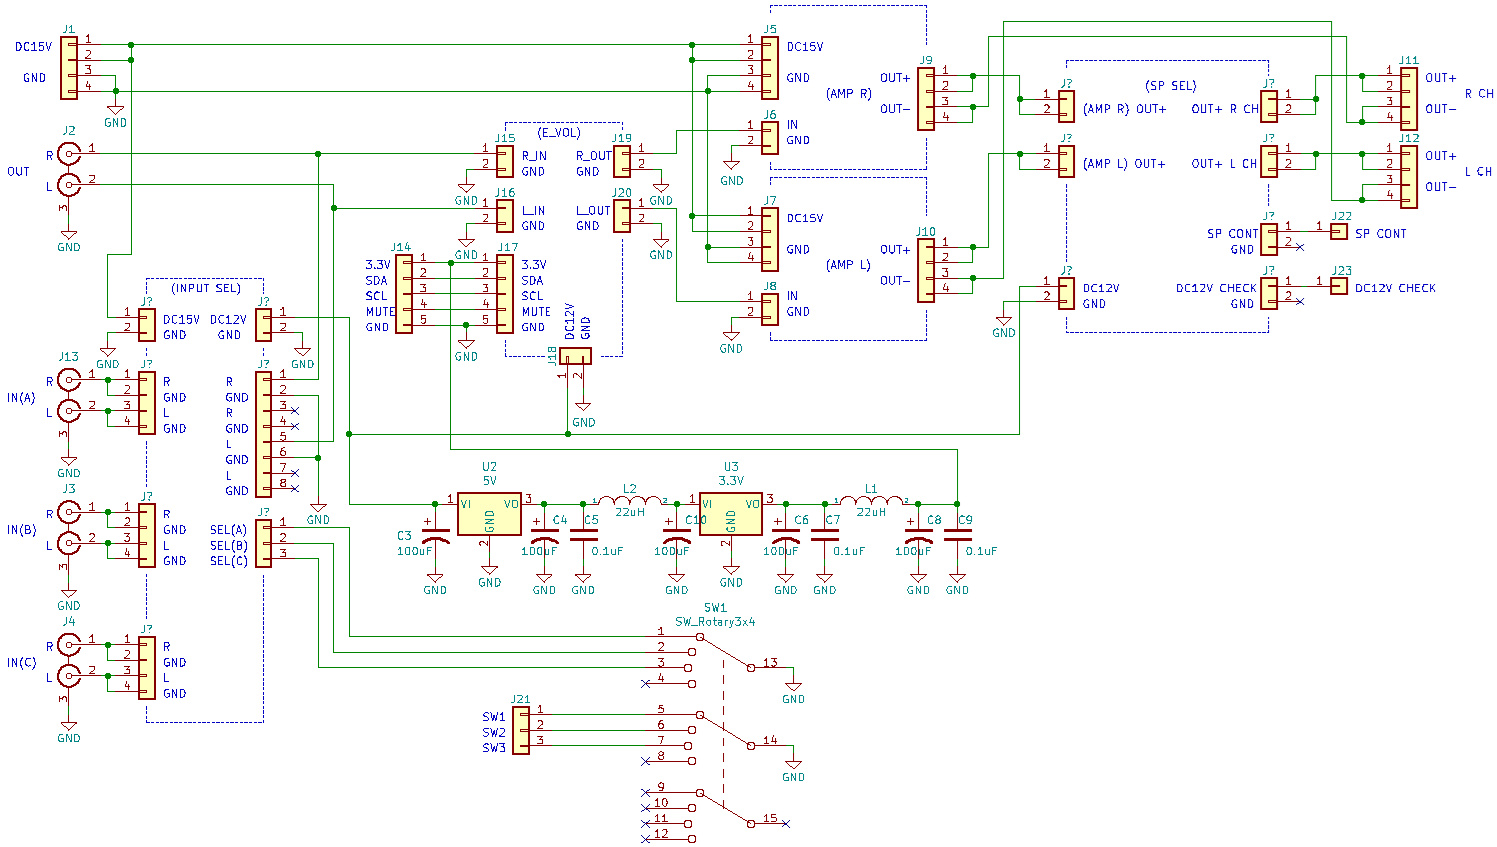Viewport: 1497px width, 847px height.
Task: Select the J13 IN(A) audio jack
Action: click(68, 396)
